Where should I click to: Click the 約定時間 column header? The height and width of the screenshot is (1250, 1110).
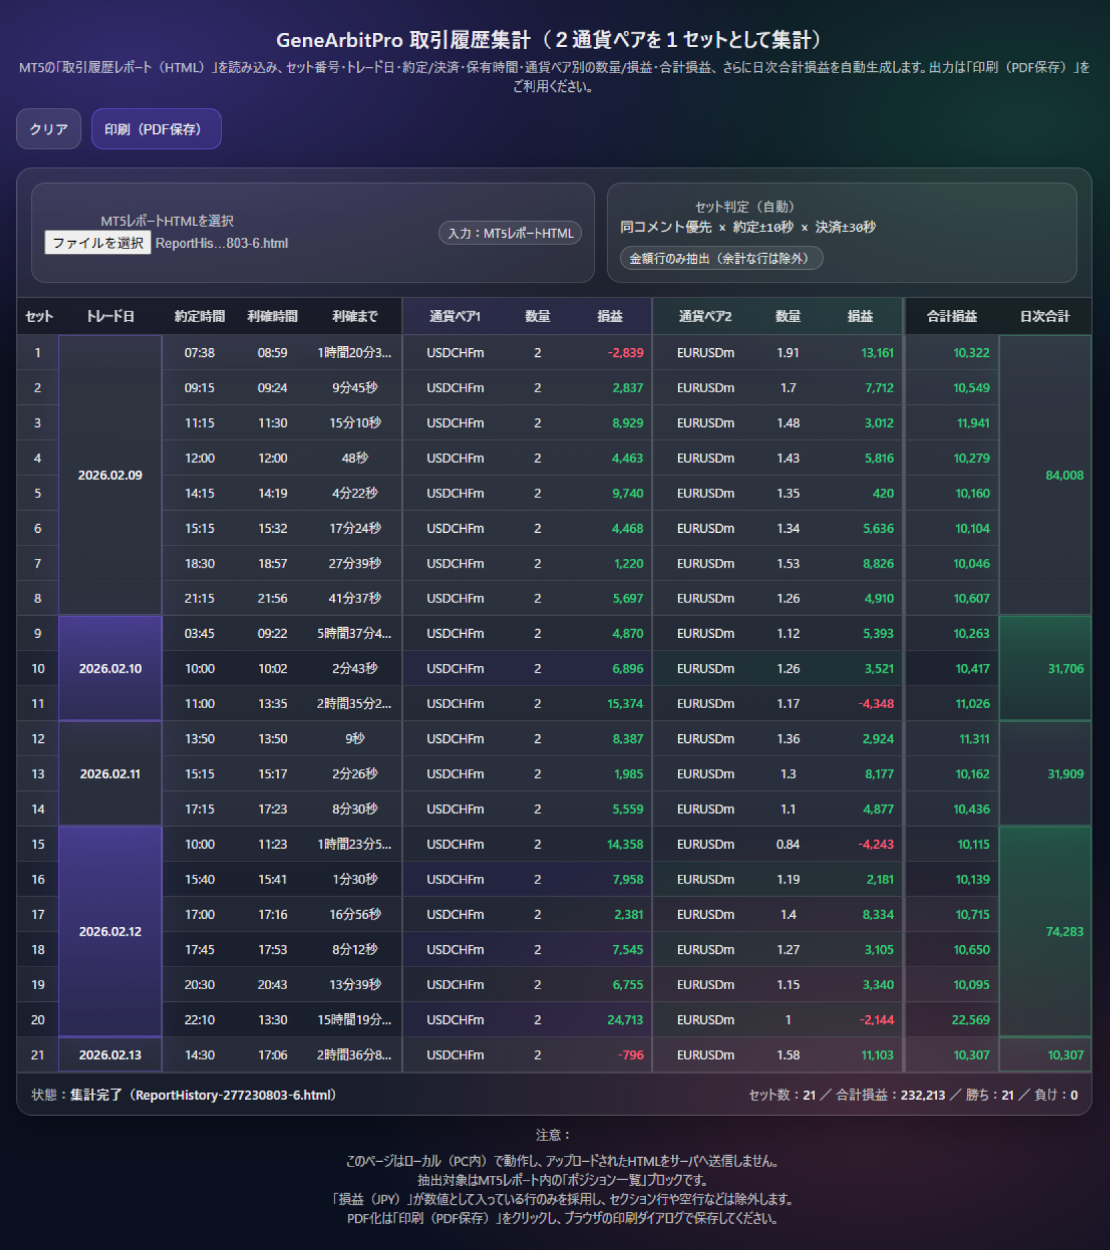[x=200, y=316]
